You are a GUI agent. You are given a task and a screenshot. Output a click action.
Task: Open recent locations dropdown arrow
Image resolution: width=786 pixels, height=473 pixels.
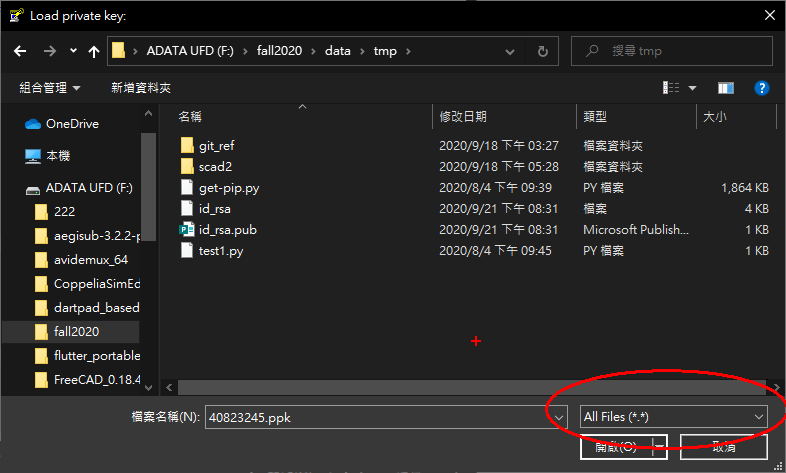point(73,51)
